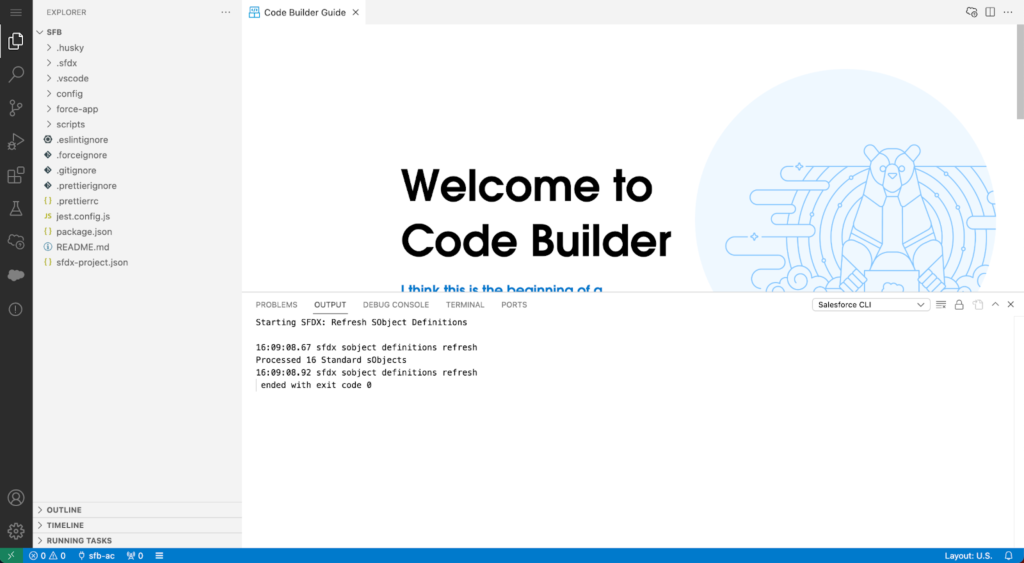Screen dimensions: 1024x563
Task: Open notifications bell
Action: 1008,556
